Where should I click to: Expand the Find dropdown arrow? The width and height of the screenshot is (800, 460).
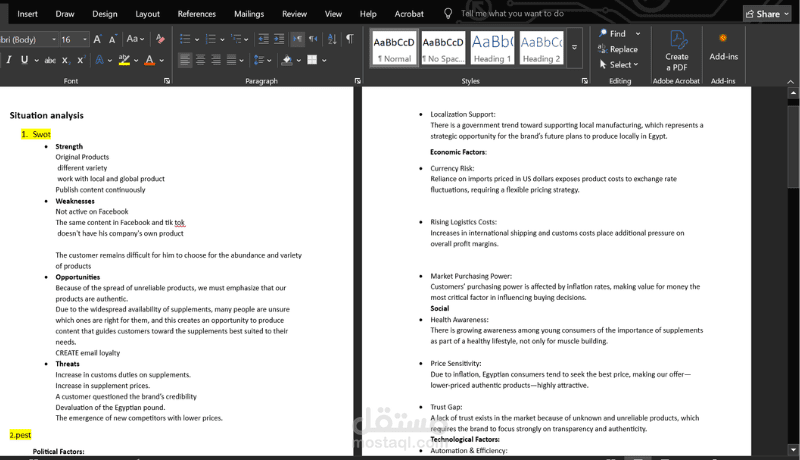click(x=638, y=34)
